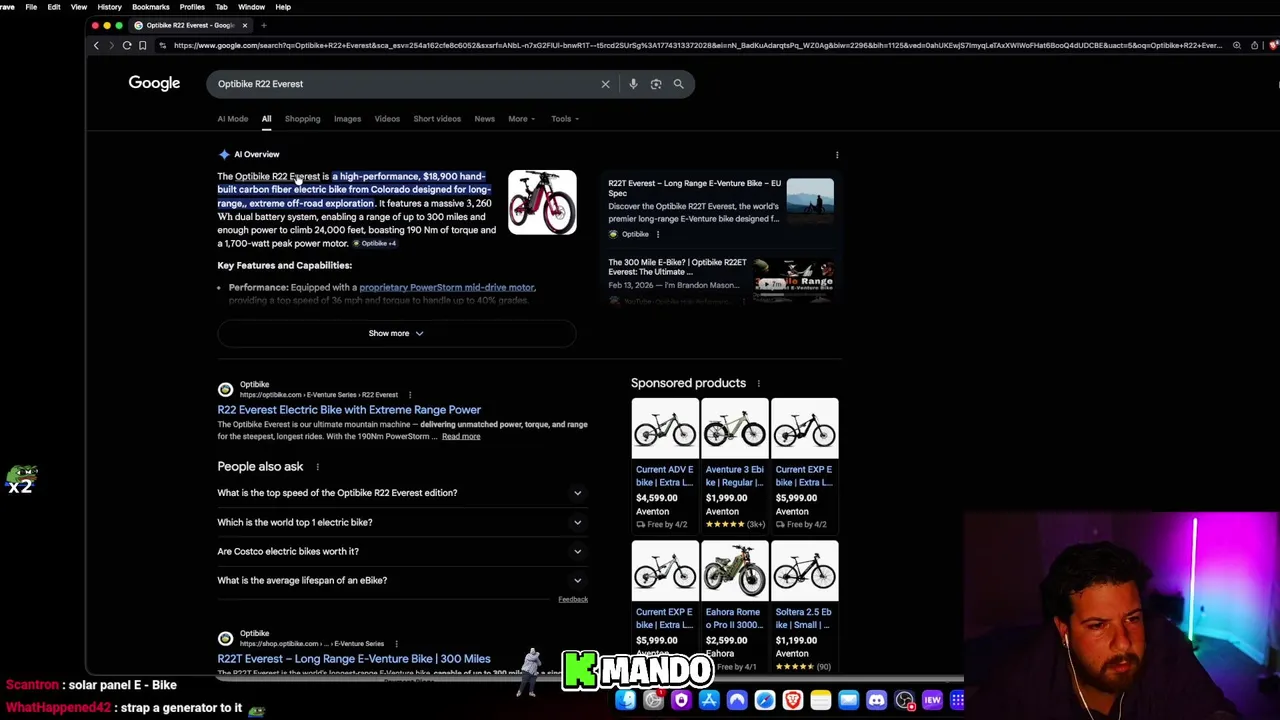Open 'R22 Everest Electric Bike with Extreme Range Power' result
This screenshot has height=720, width=1280.
click(x=349, y=410)
